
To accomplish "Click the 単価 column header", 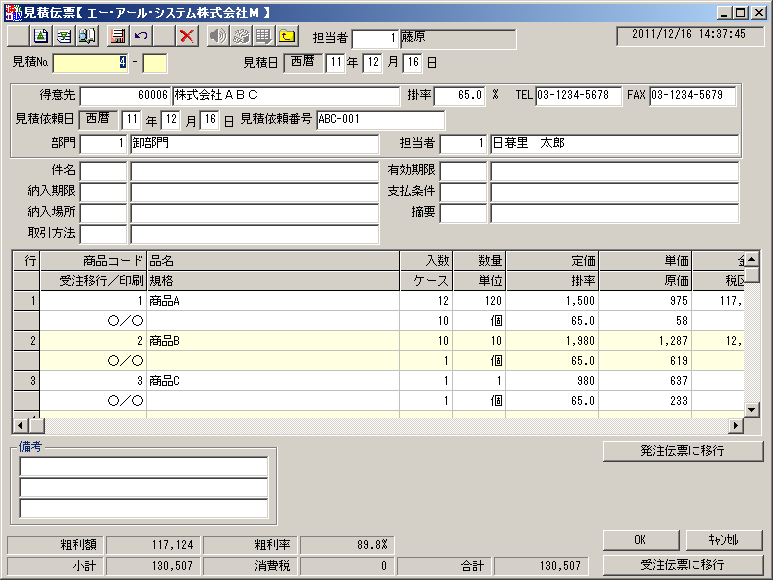I will tap(645, 261).
